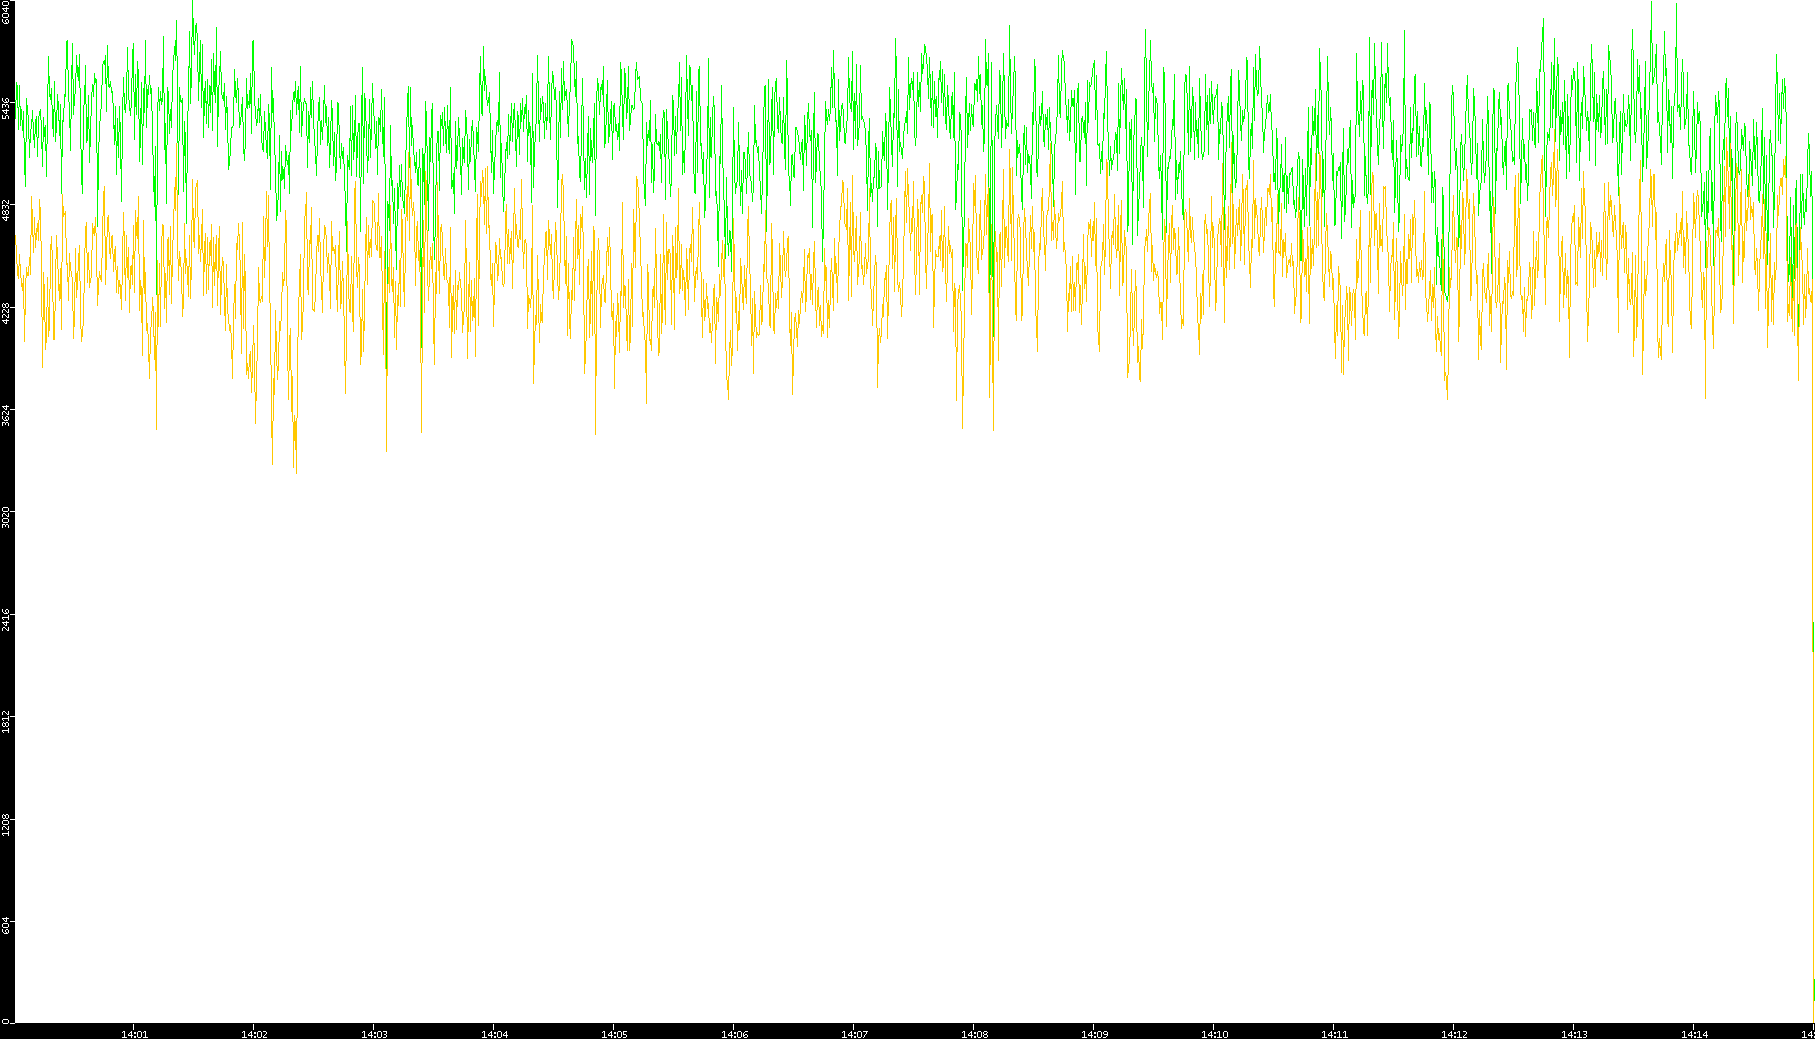Click the 14:01 time axis label

[x=134, y=1034]
